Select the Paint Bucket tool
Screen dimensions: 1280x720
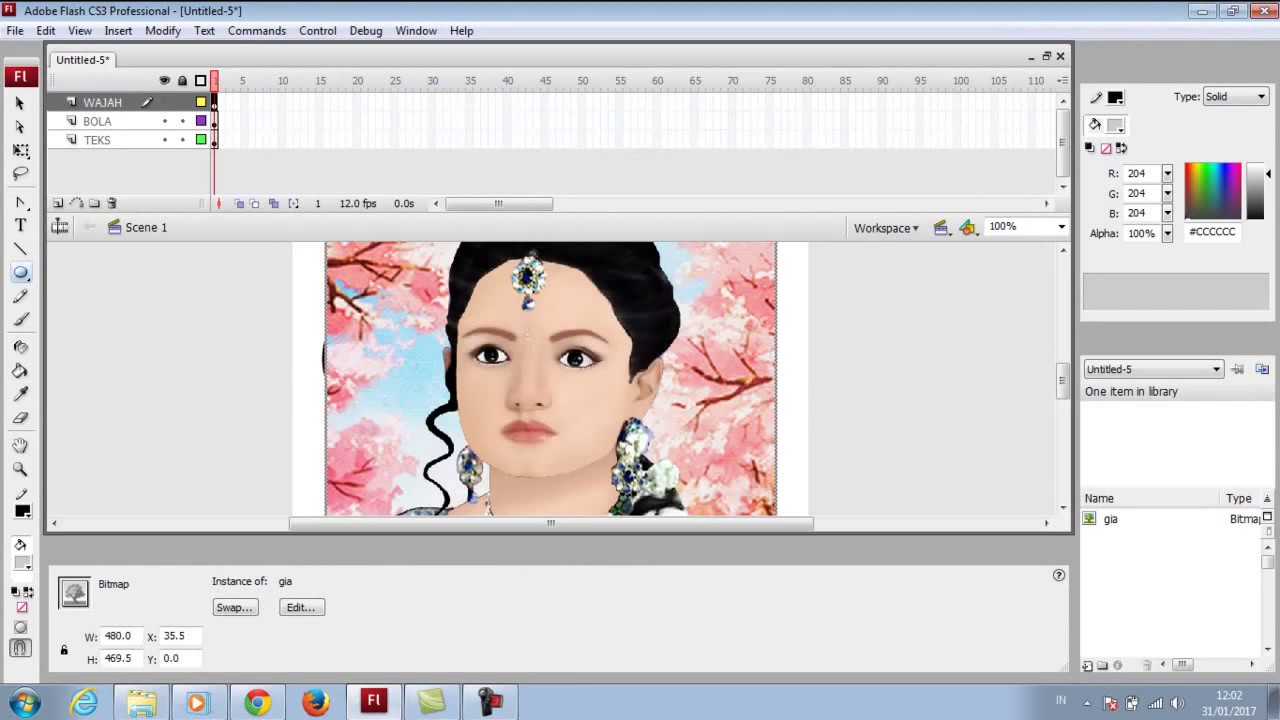(20, 371)
